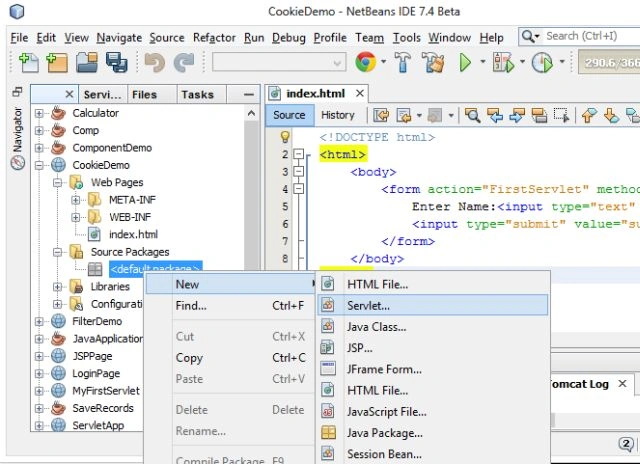Click the Redo arrow icon
This screenshot has height=464, width=640.
tap(184, 63)
